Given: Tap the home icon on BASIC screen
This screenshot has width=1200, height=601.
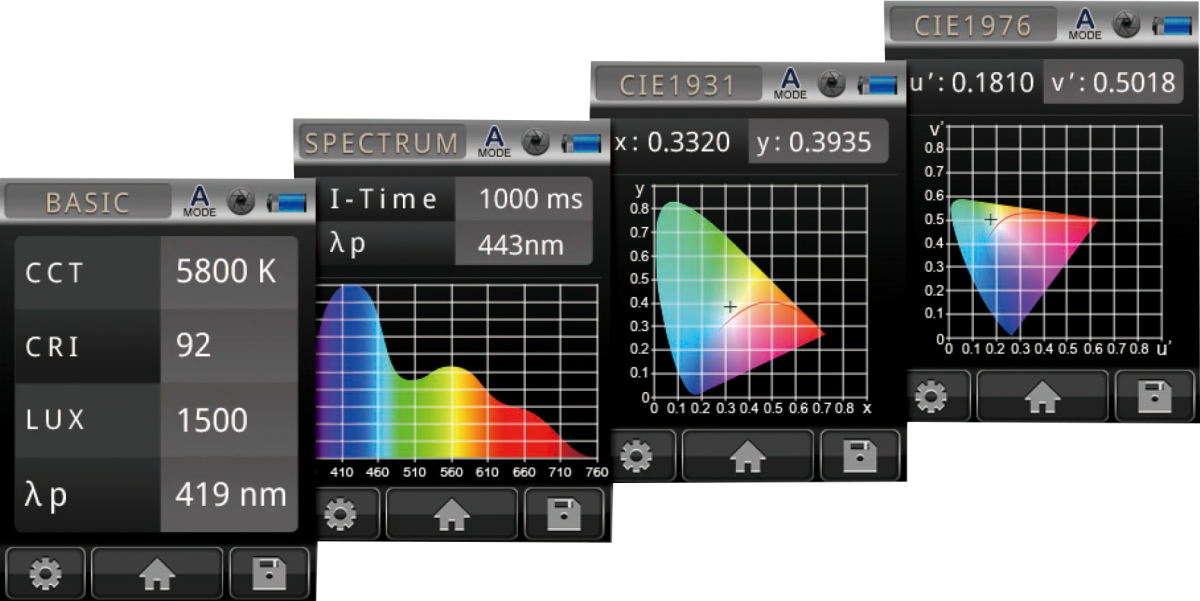Looking at the screenshot, I should click(157, 573).
